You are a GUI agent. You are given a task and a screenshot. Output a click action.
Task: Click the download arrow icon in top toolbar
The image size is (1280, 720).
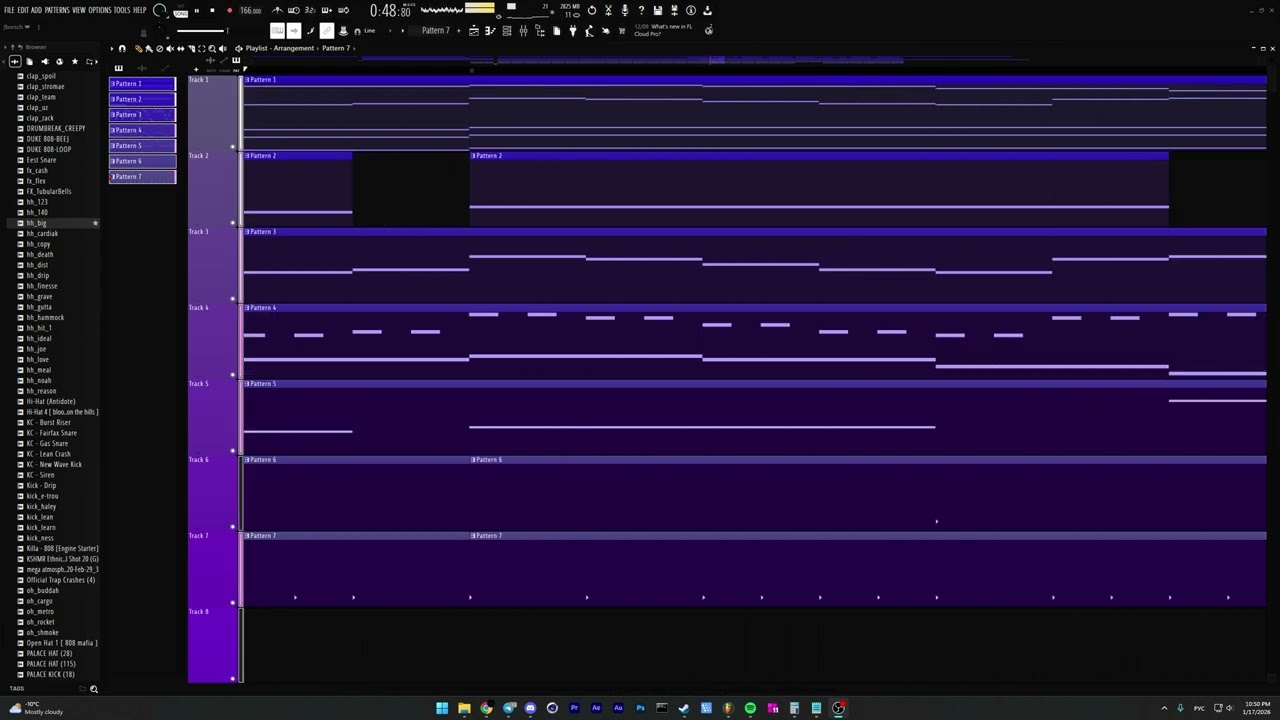(707, 10)
